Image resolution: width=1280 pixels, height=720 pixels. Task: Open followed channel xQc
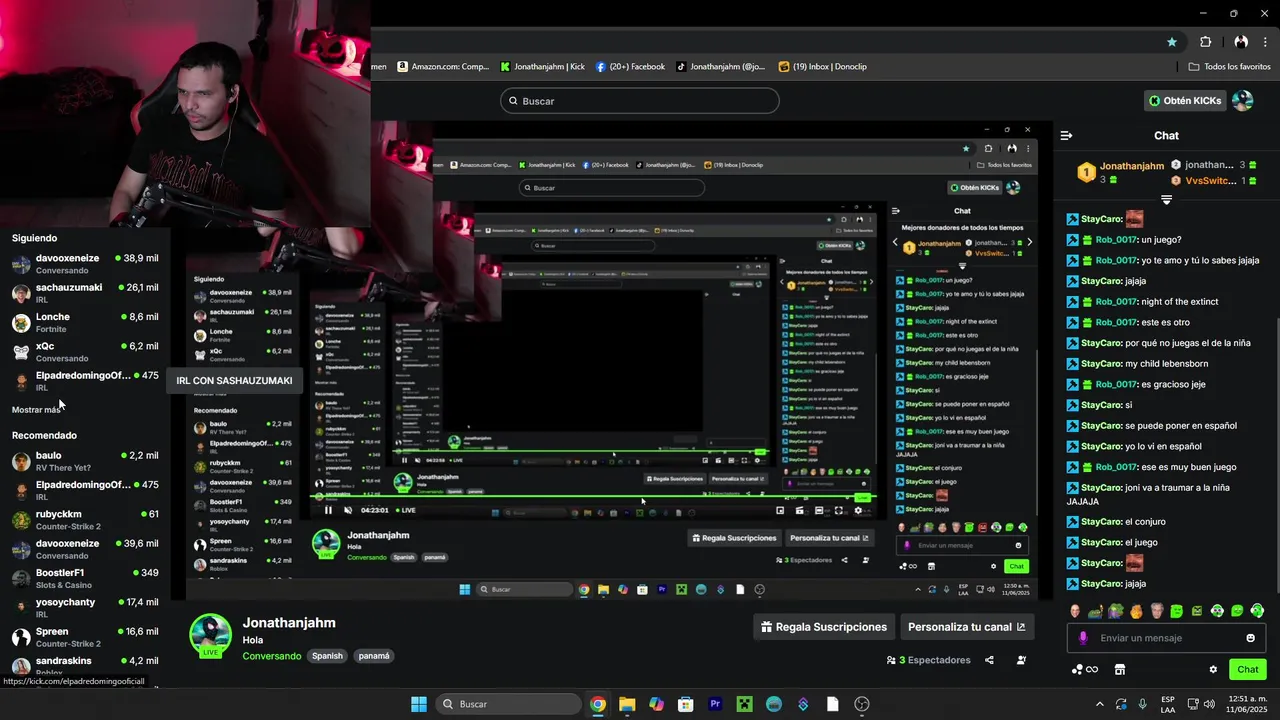85,351
